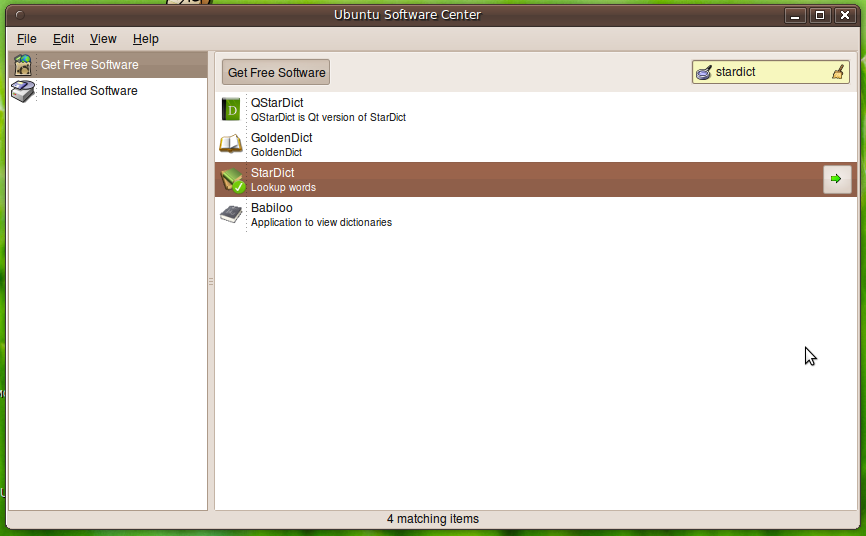Click the QStarDict green book icon

pyautogui.click(x=231, y=109)
